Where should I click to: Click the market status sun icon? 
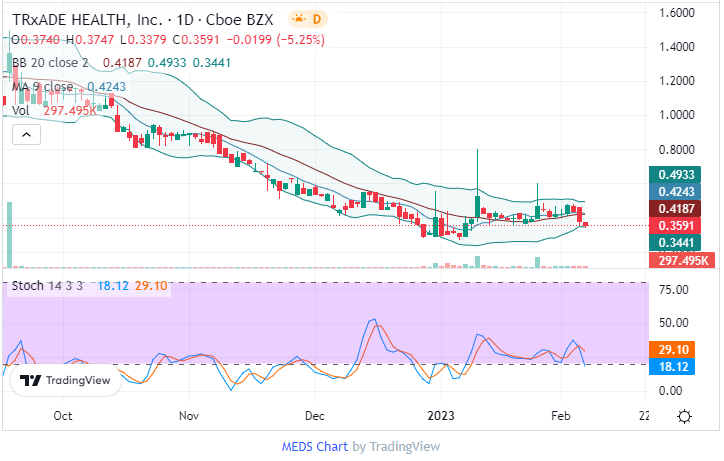[x=299, y=19]
